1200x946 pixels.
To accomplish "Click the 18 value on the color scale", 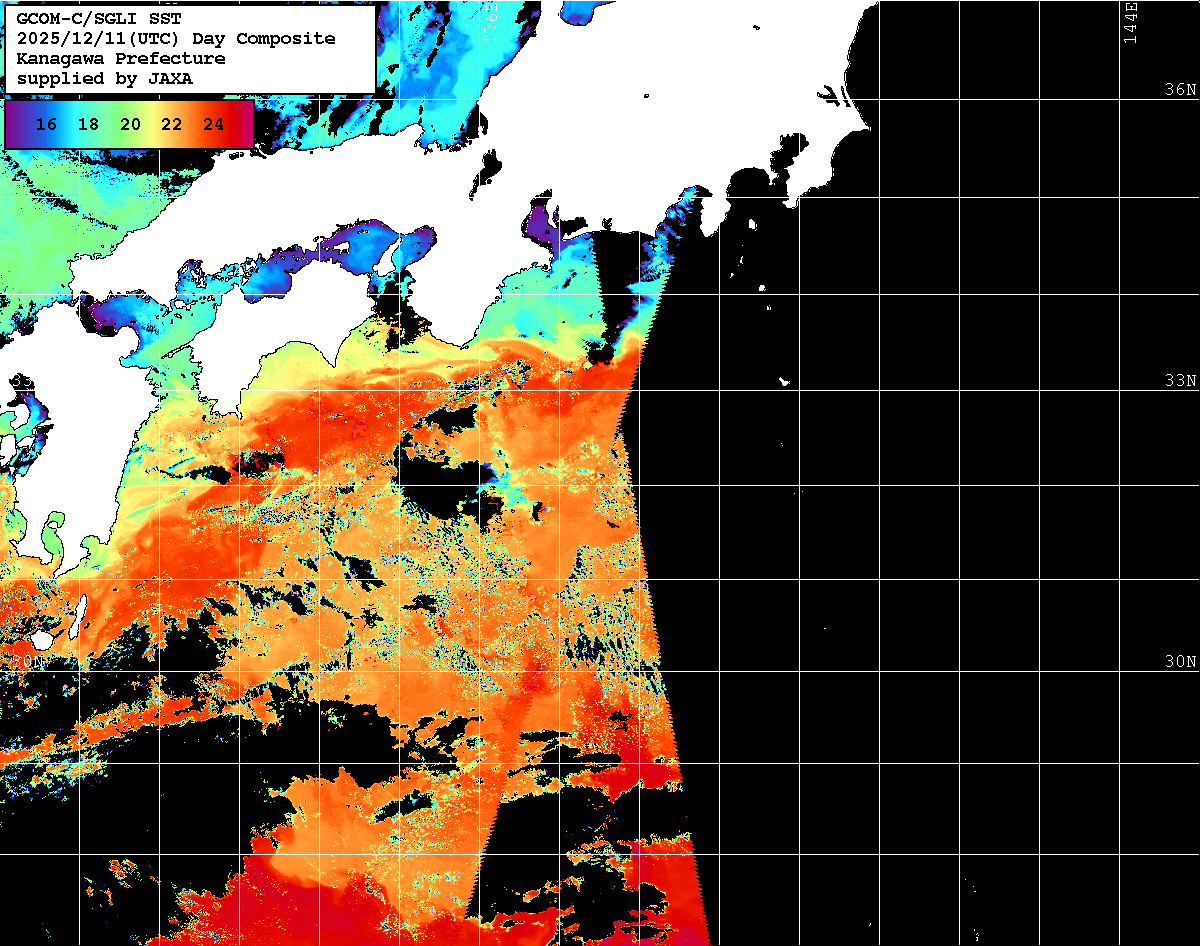I will click(88, 125).
